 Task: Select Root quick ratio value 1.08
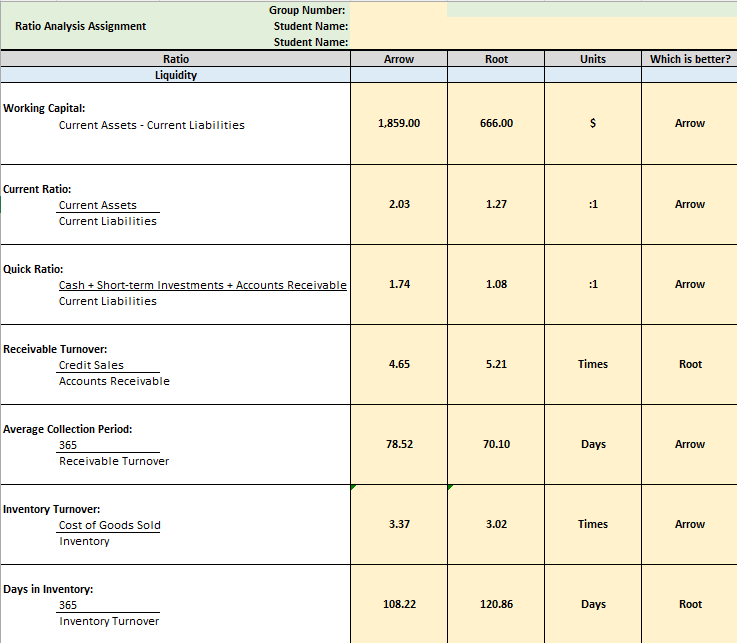(496, 284)
